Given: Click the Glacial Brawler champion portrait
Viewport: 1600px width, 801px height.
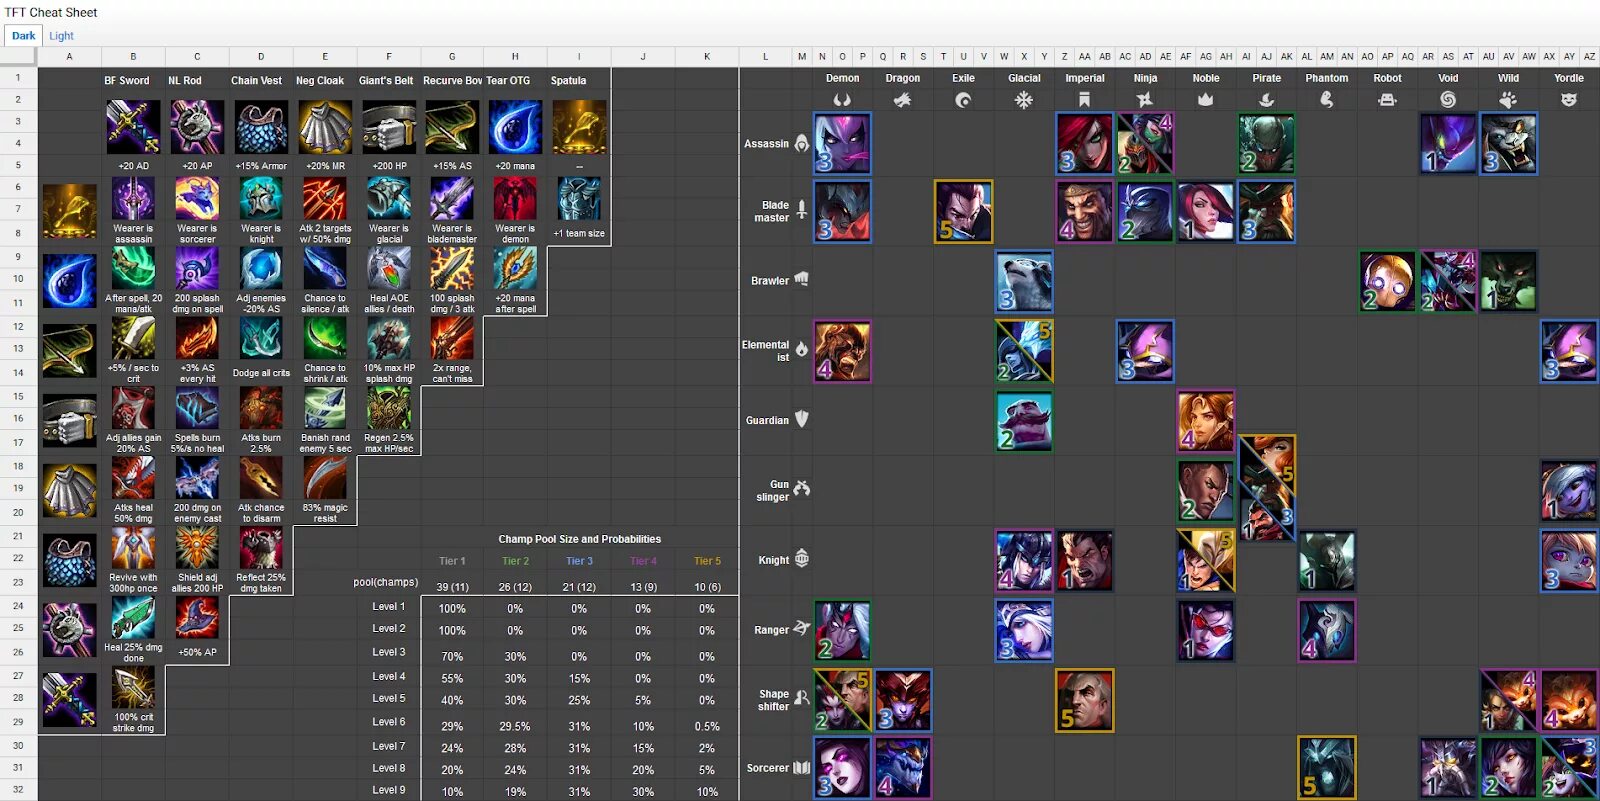Looking at the screenshot, I should pyautogui.click(x=1024, y=281).
